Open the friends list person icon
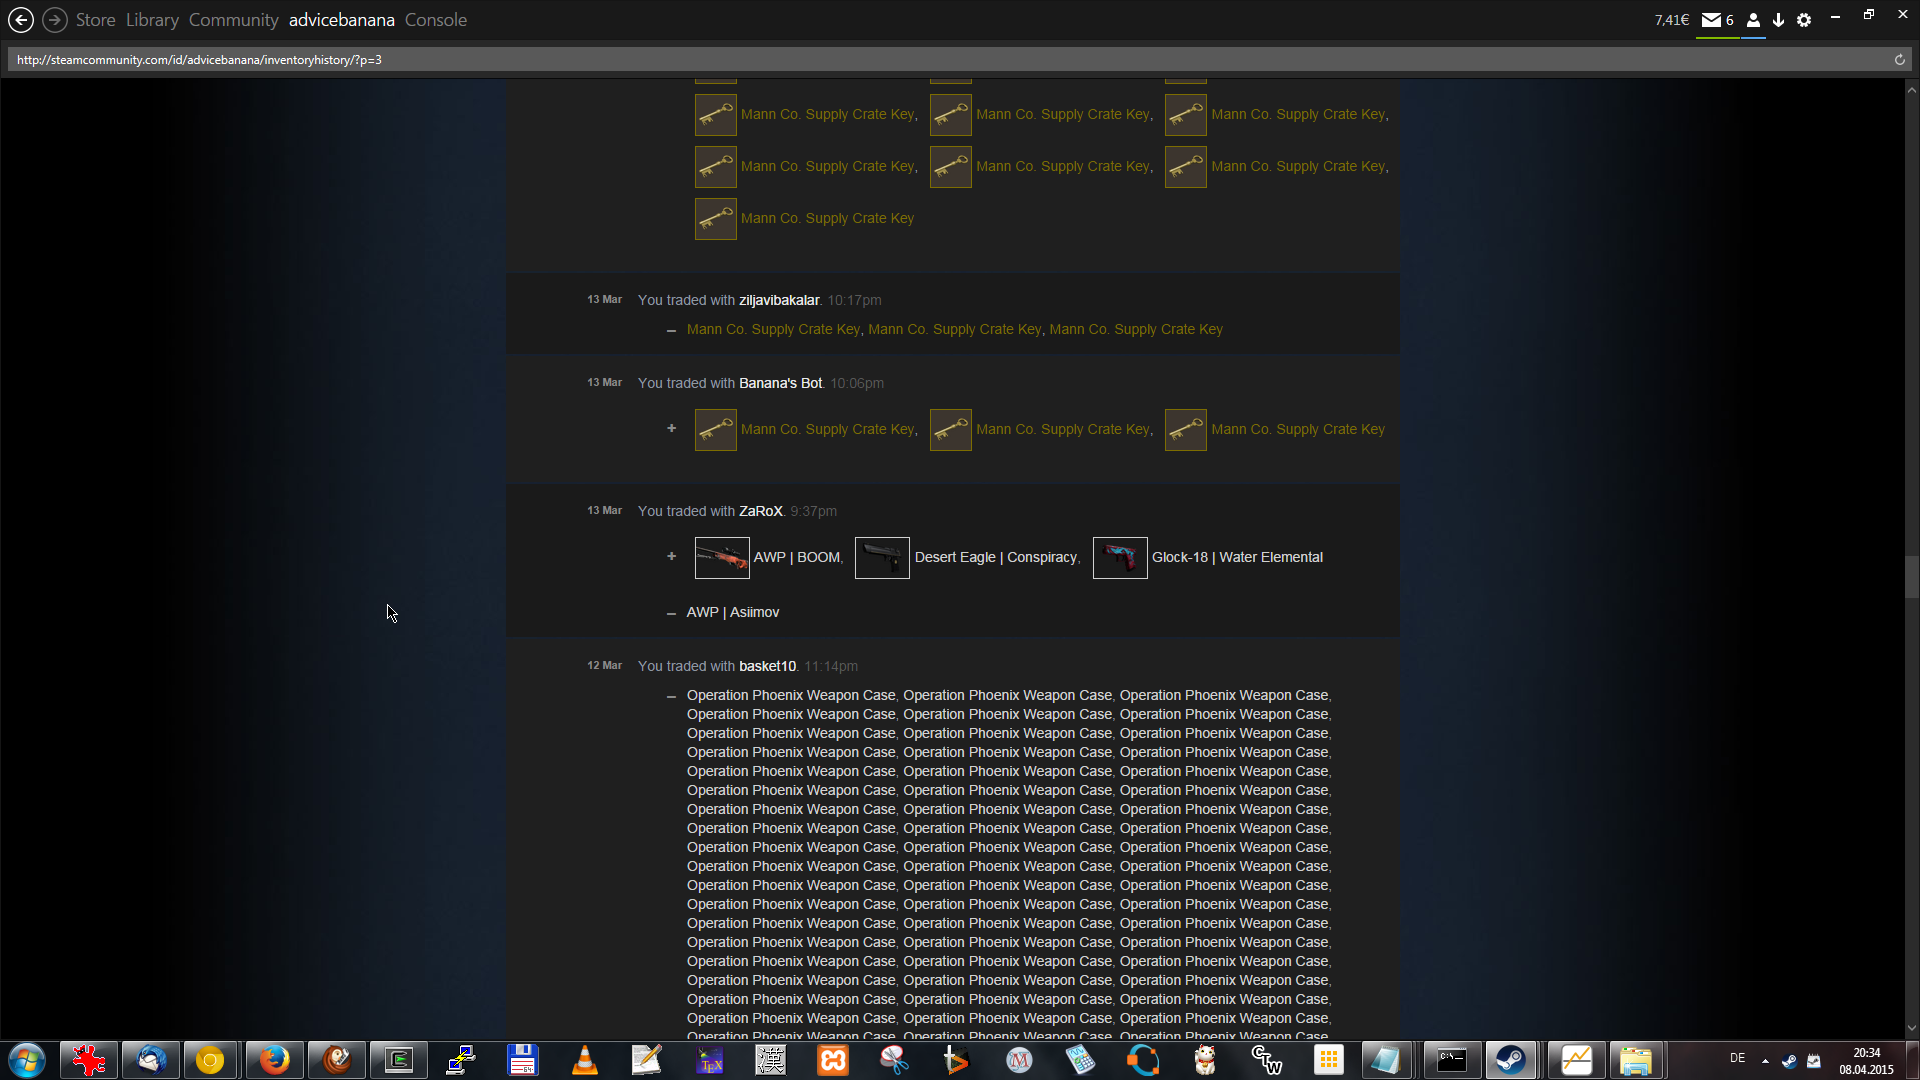This screenshot has width=1920, height=1080. (x=1753, y=20)
